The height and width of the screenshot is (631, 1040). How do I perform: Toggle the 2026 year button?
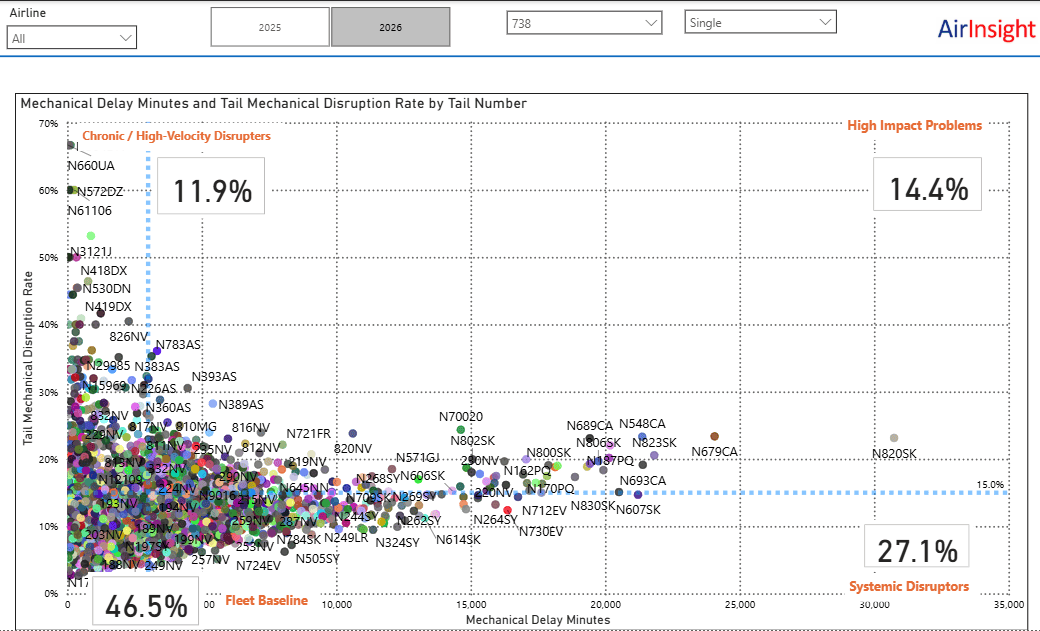coord(391,27)
